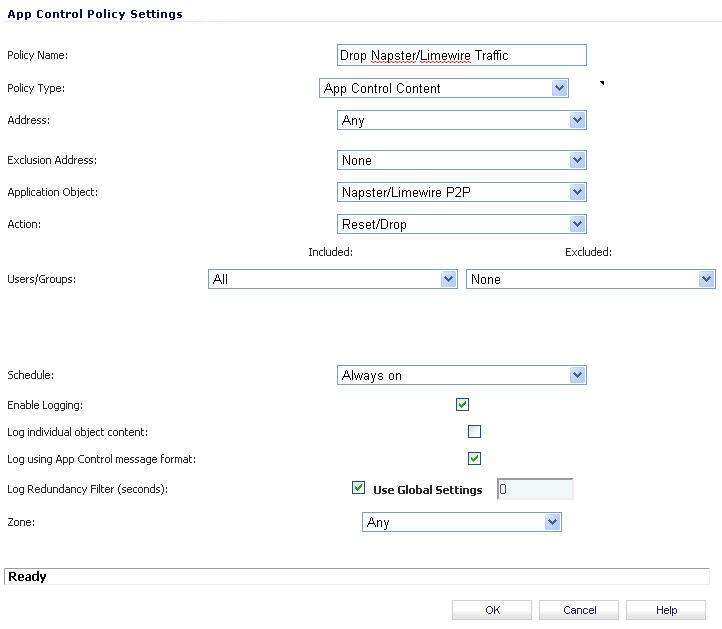Open the Policy Type dropdown
Image resolution: width=722 pixels, height=629 pixels.
[x=443, y=88]
